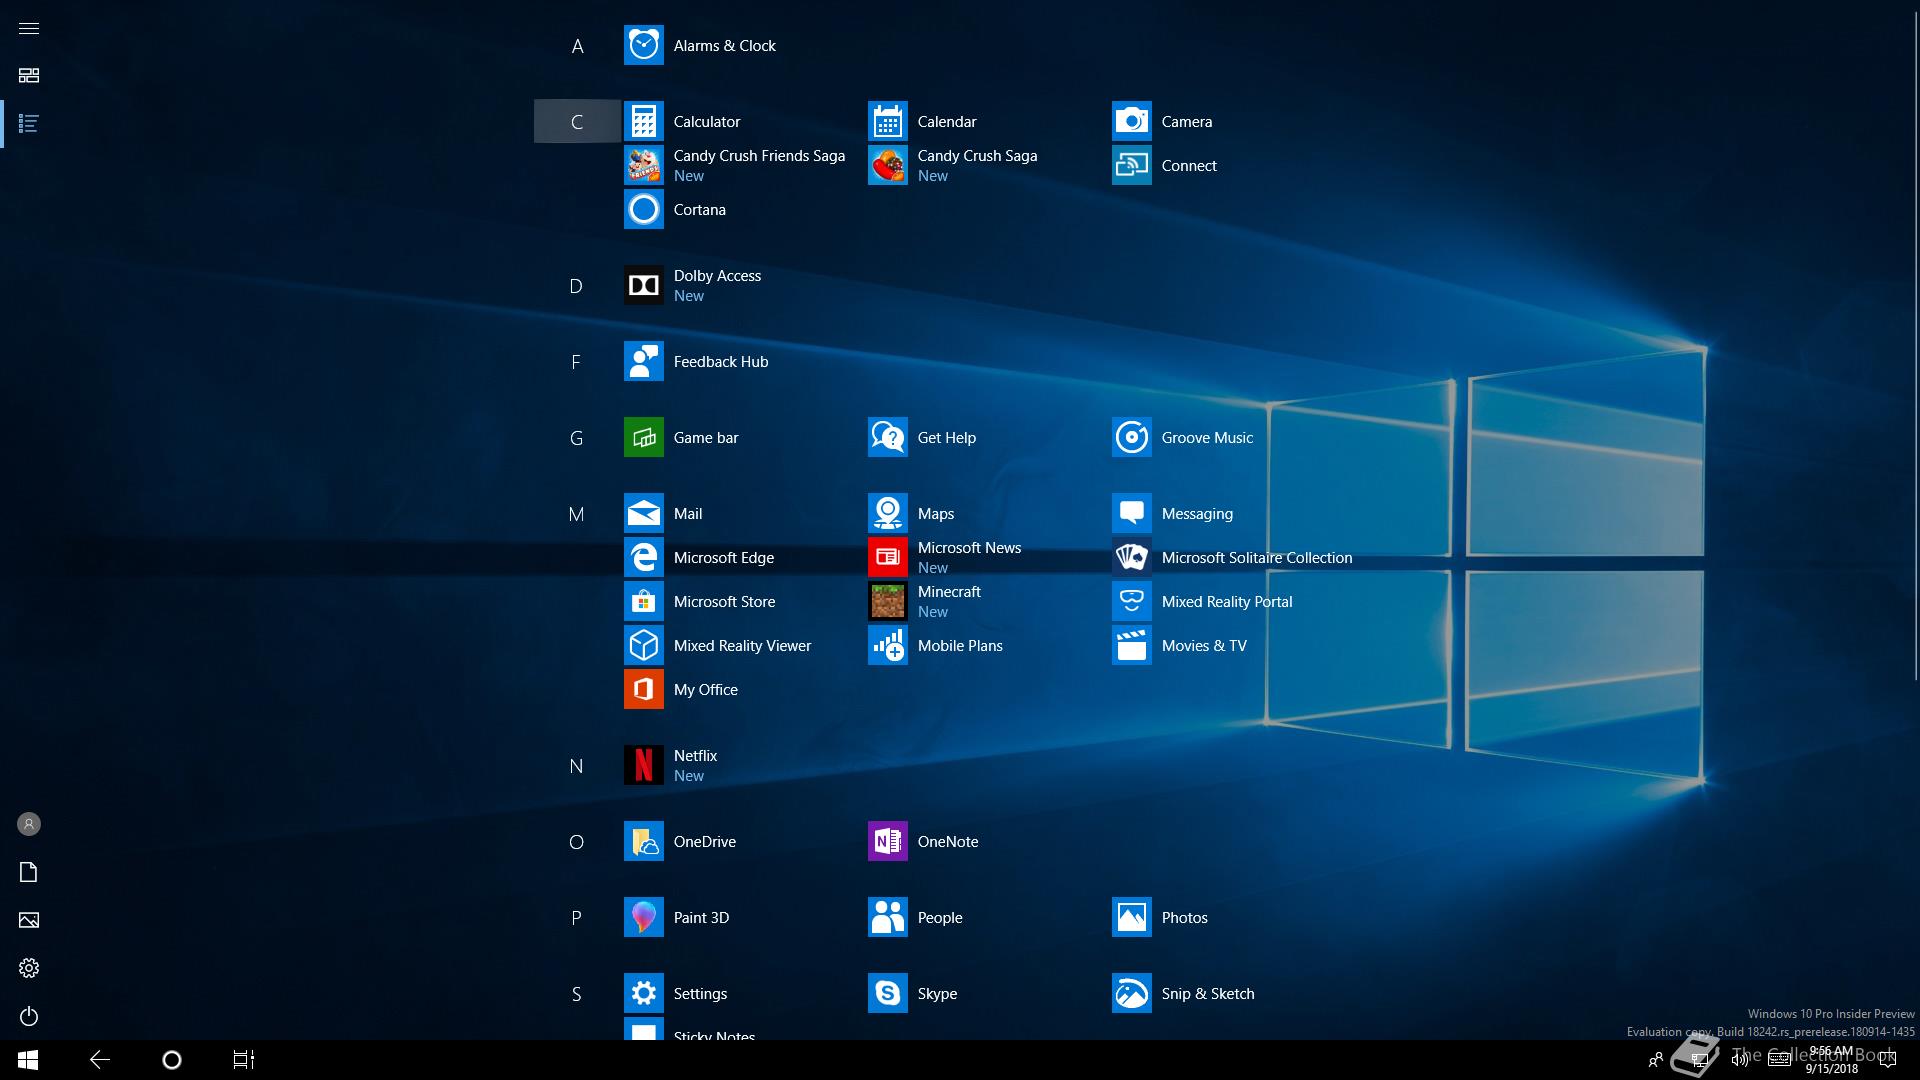
Task: Launch Groove Music icon
Action: pyautogui.click(x=1131, y=437)
